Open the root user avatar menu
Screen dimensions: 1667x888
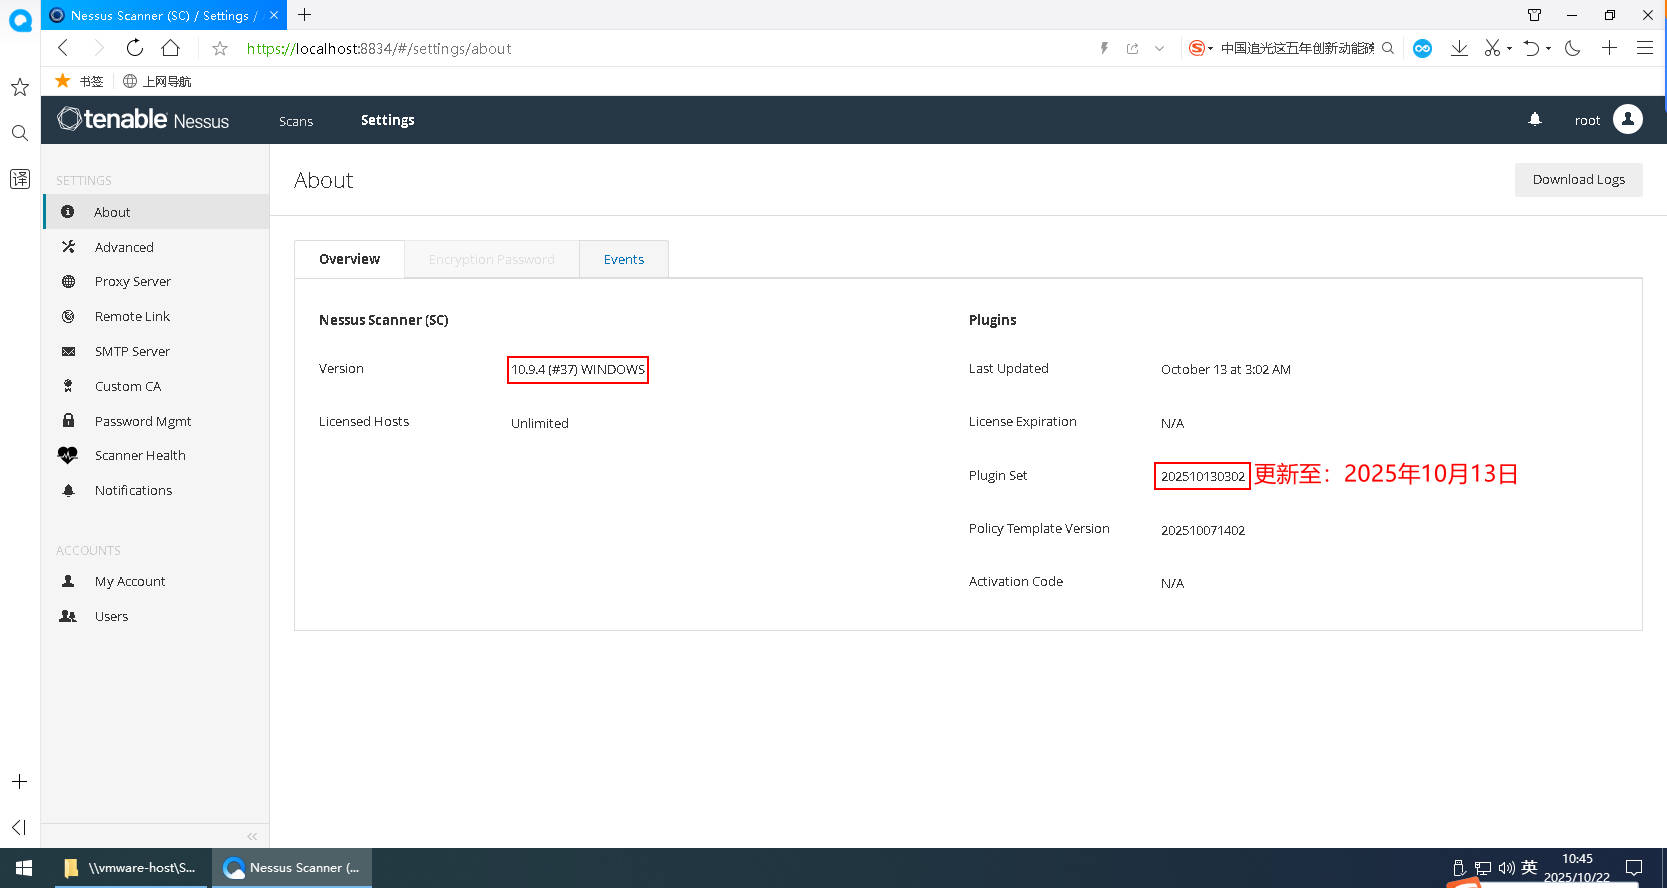[x=1627, y=120]
